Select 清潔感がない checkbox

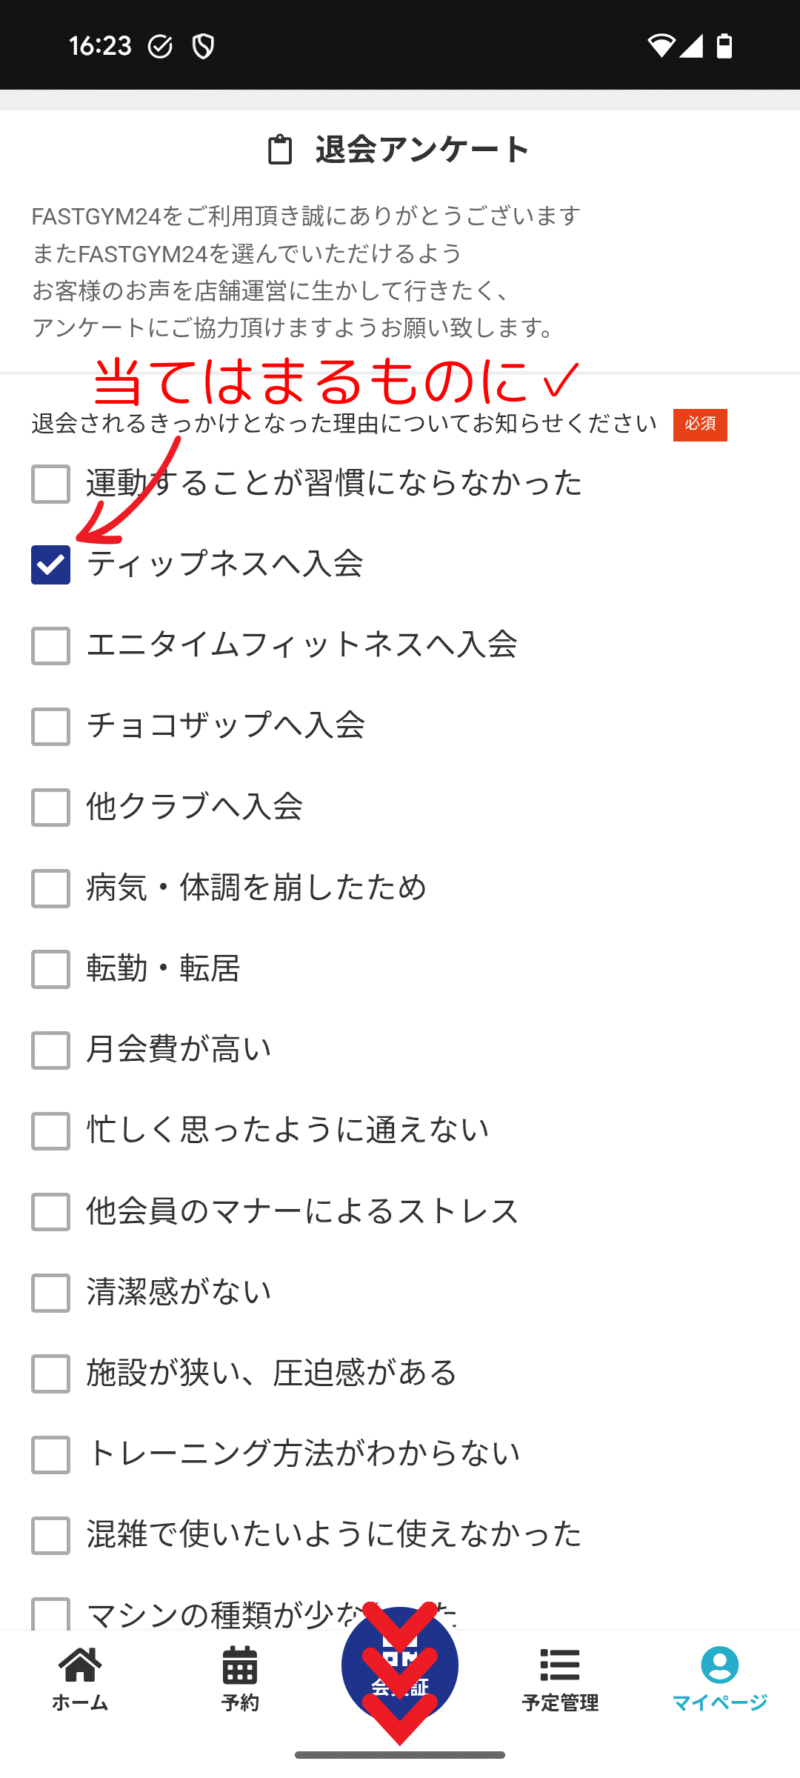[51, 1292]
